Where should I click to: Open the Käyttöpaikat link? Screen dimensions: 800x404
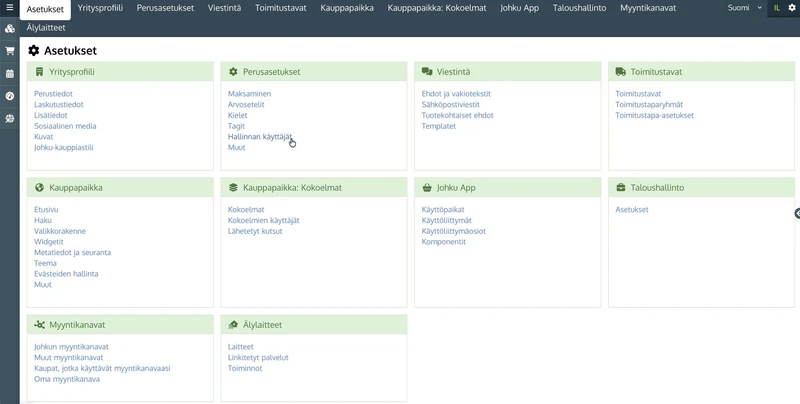pyautogui.click(x=443, y=210)
